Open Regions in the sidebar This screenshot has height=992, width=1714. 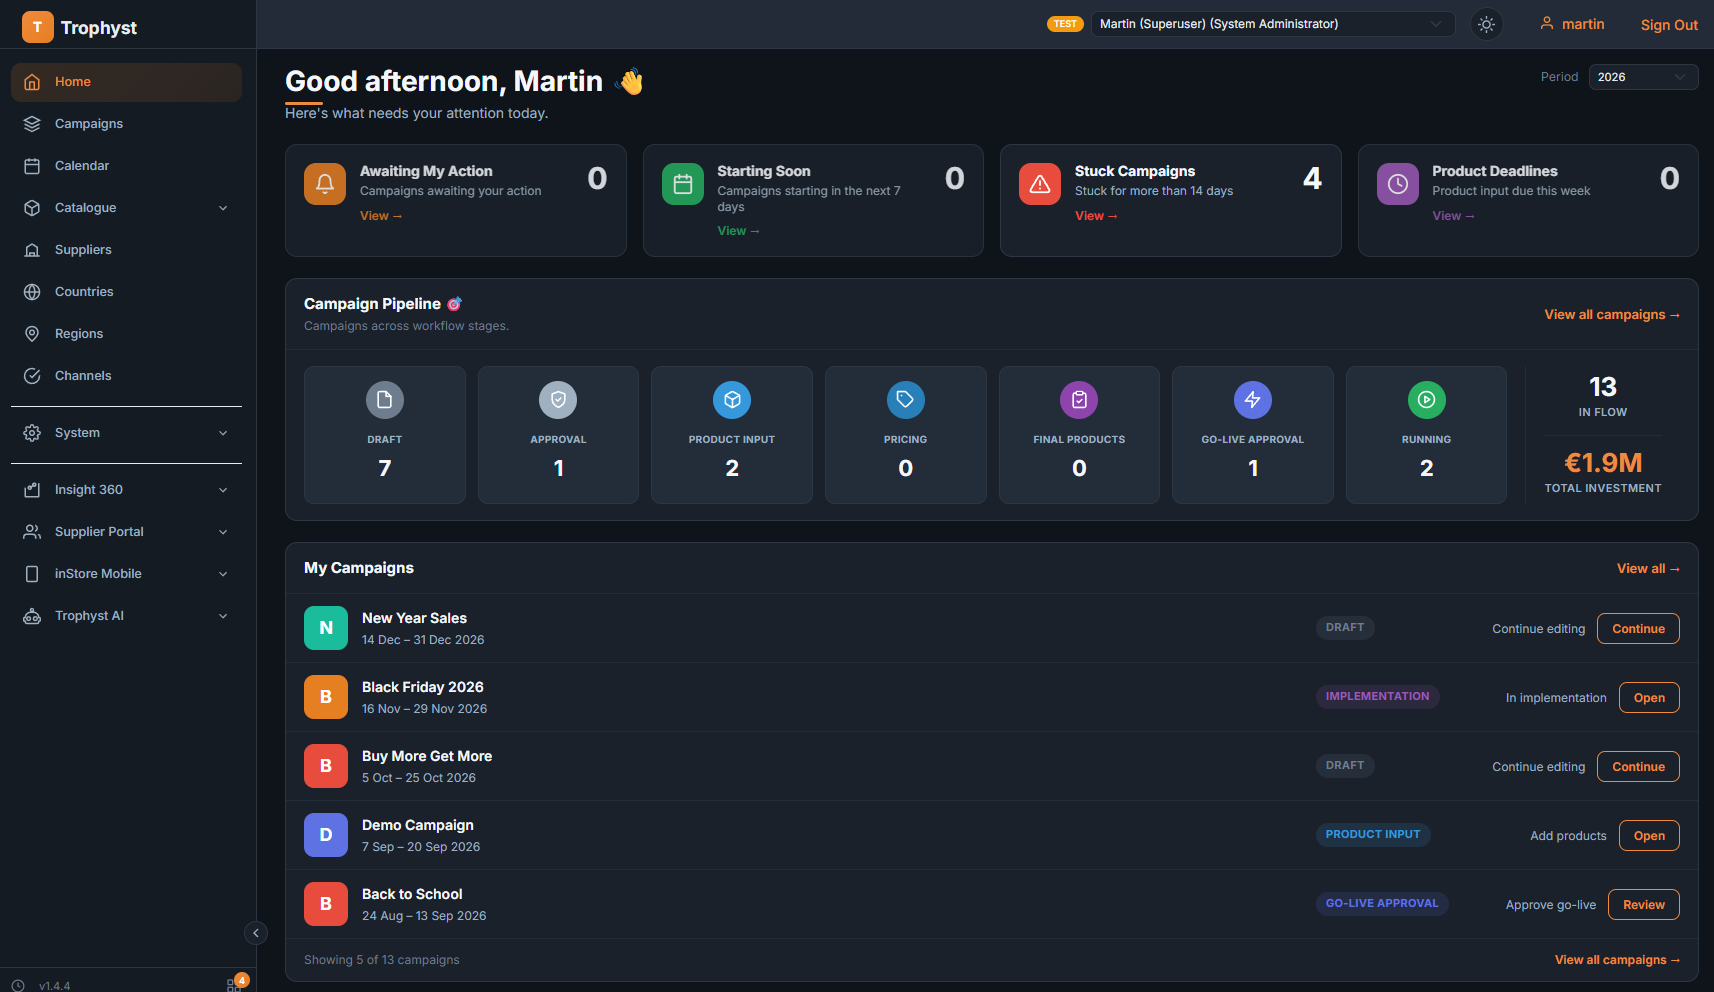pos(126,334)
